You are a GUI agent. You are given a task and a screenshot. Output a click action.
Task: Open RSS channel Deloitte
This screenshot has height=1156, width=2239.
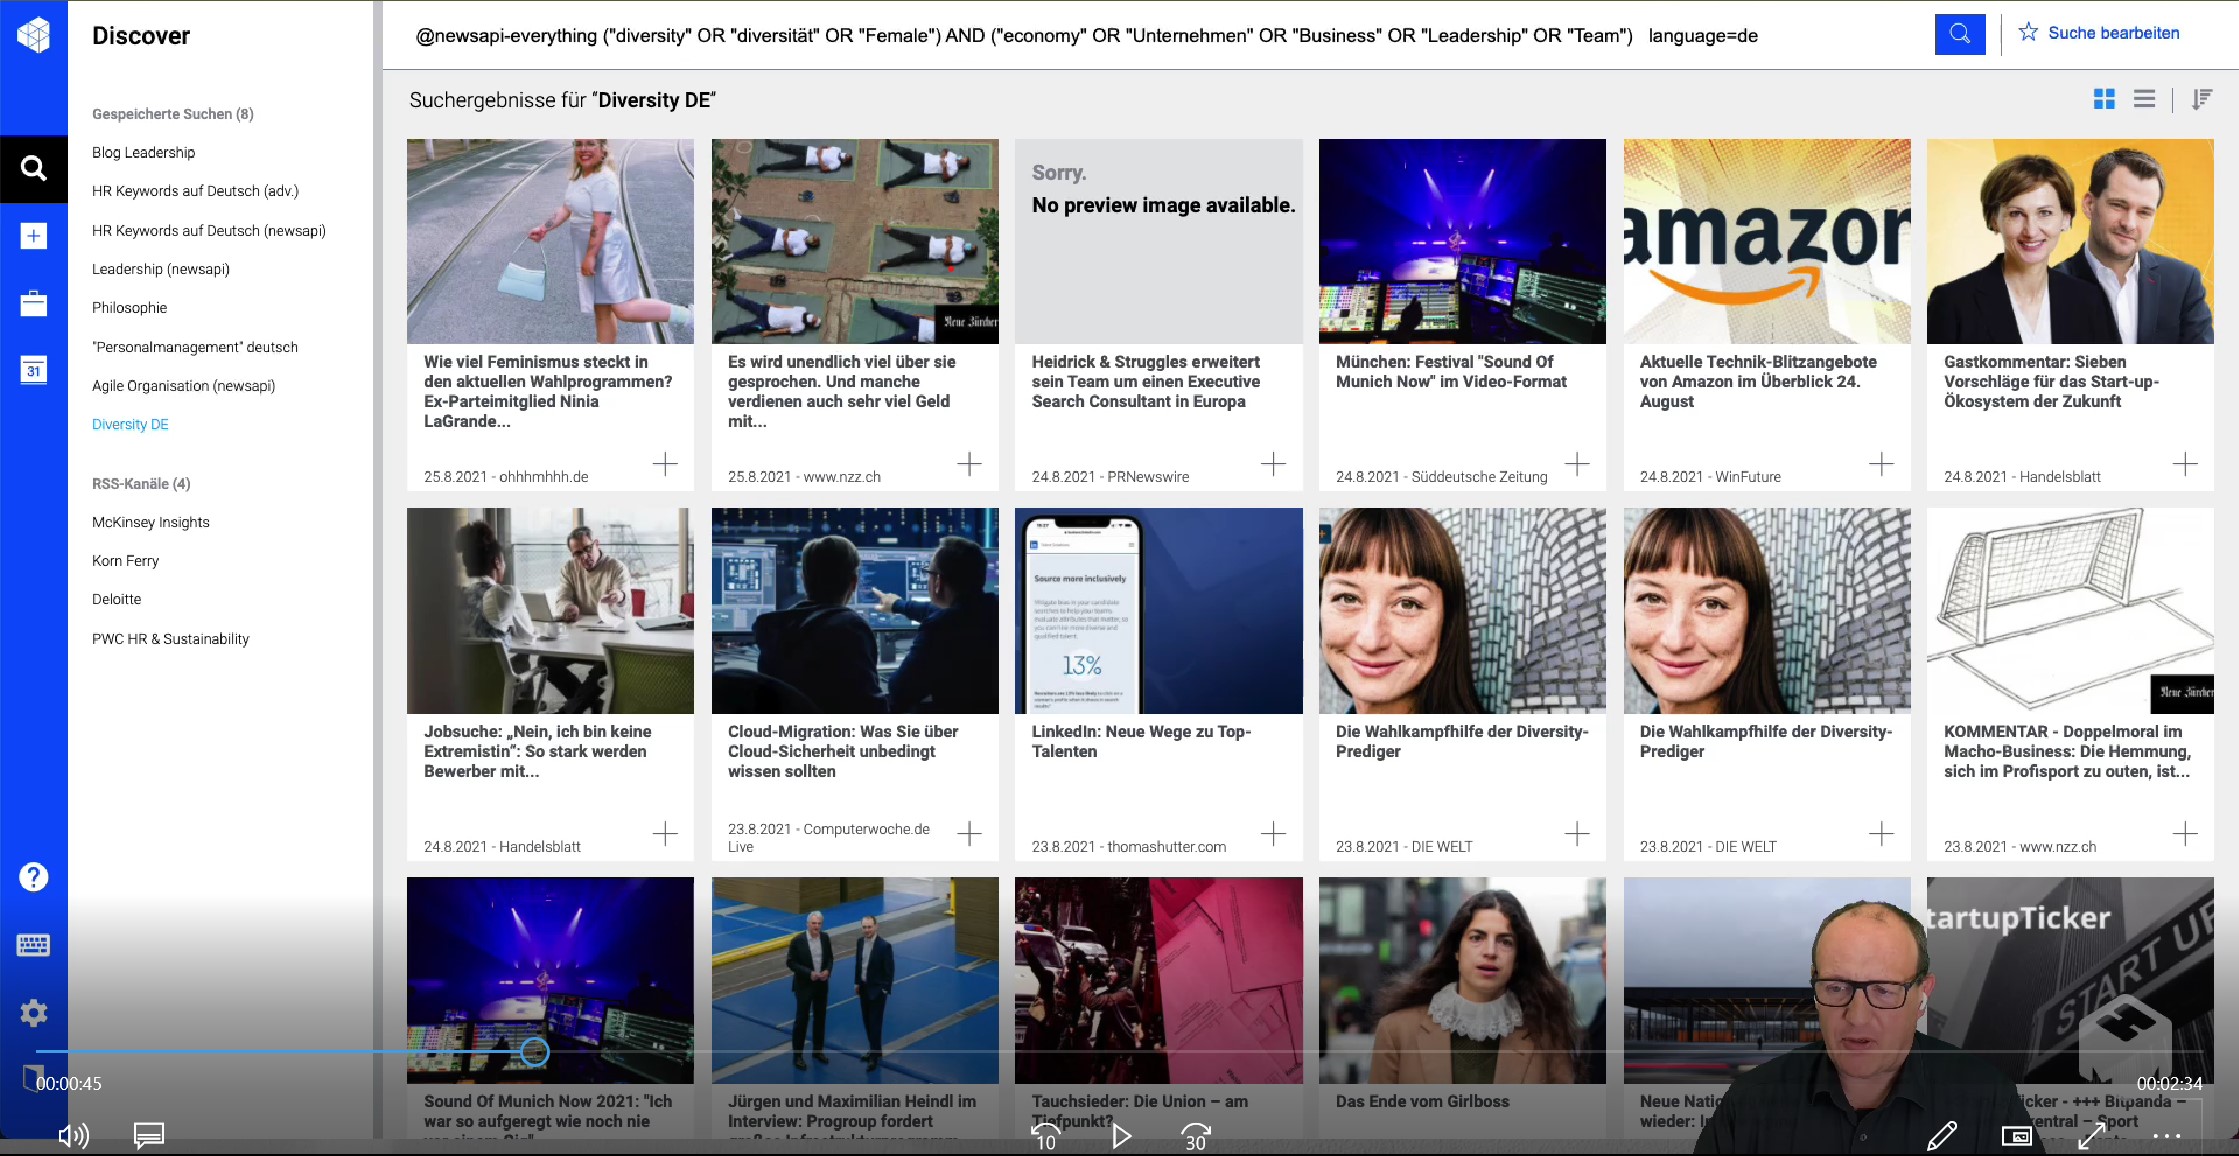pyautogui.click(x=117, y=599)
